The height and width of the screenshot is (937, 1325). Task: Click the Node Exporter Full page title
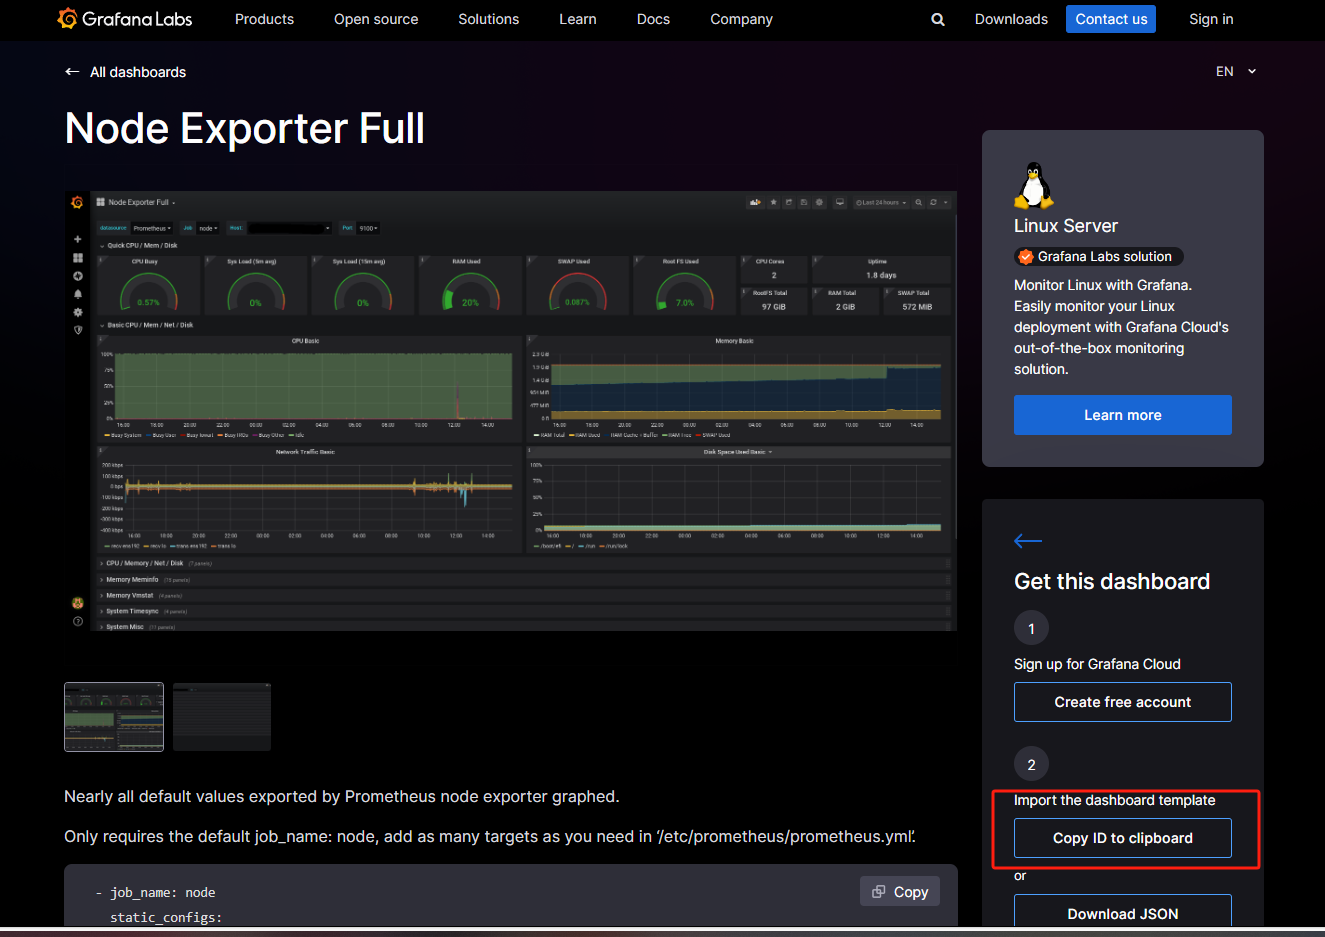click(245, 128)
